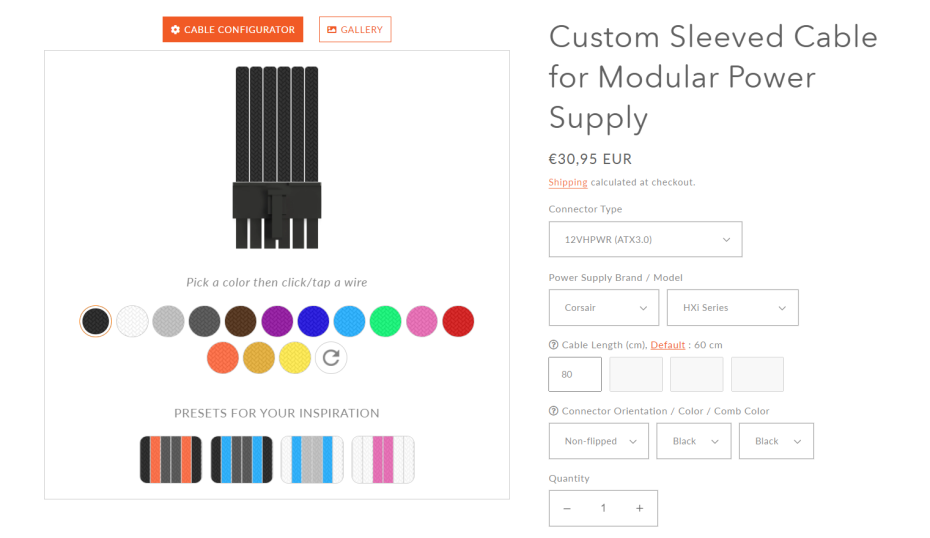The image size is (930, 538).
Task: Select the orange and gray preset thumbnail
Action: 171,459
